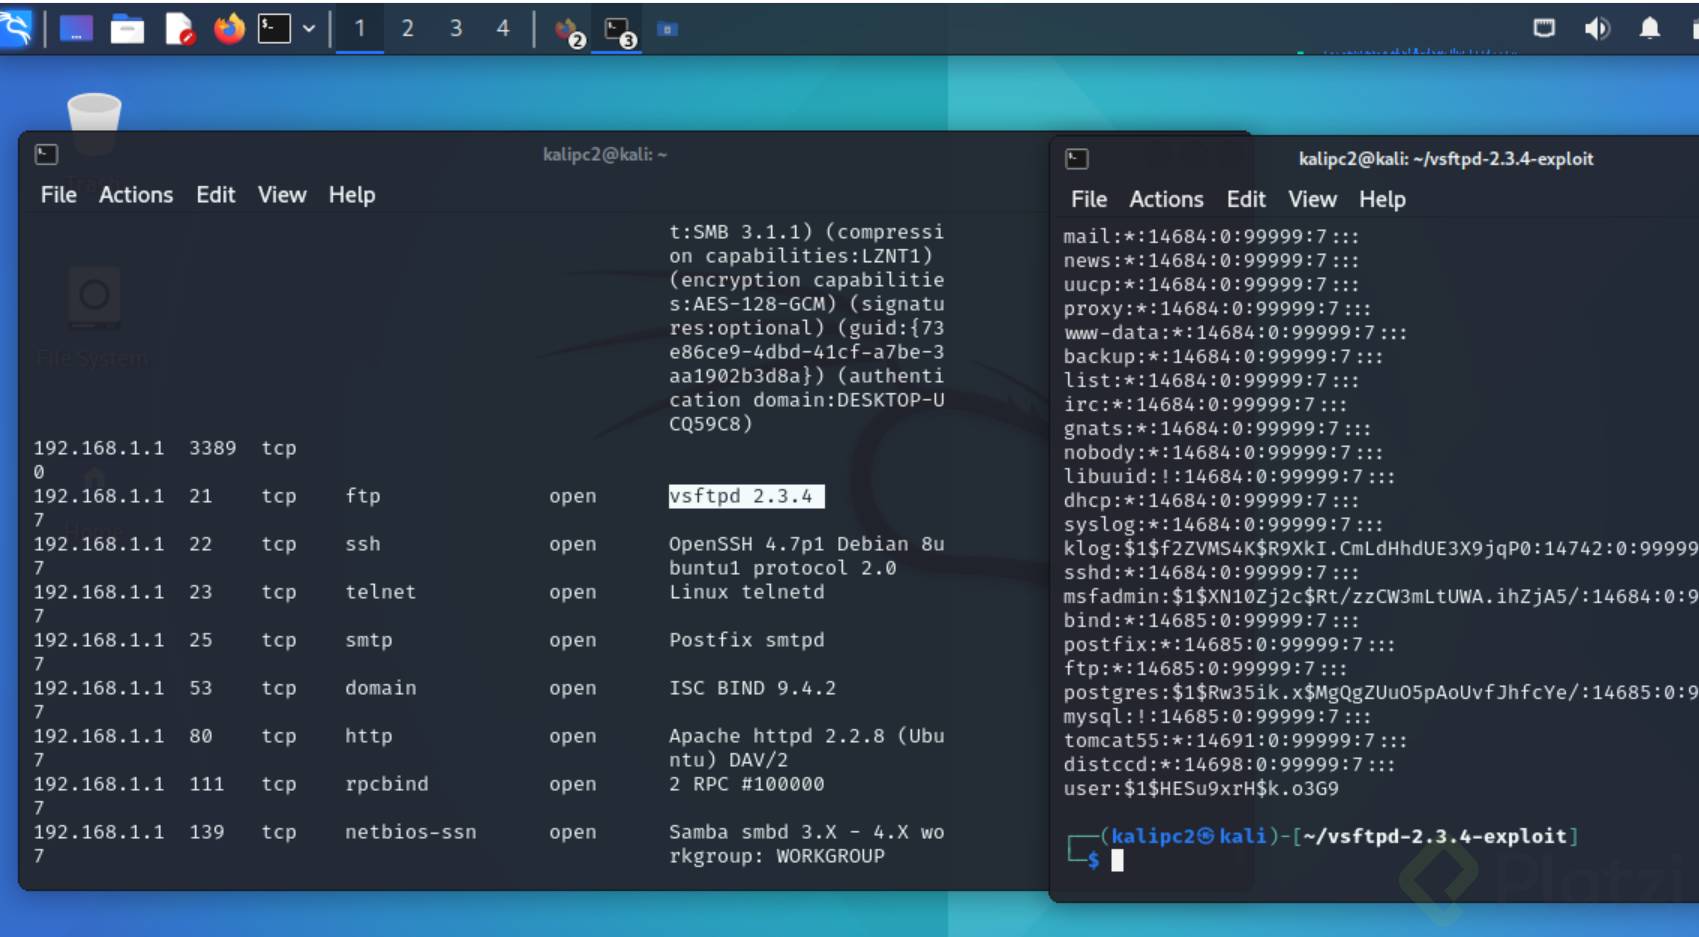Open Edit menu in the kalipc2@kali: ~ terminal

click(x=215, y=195)
